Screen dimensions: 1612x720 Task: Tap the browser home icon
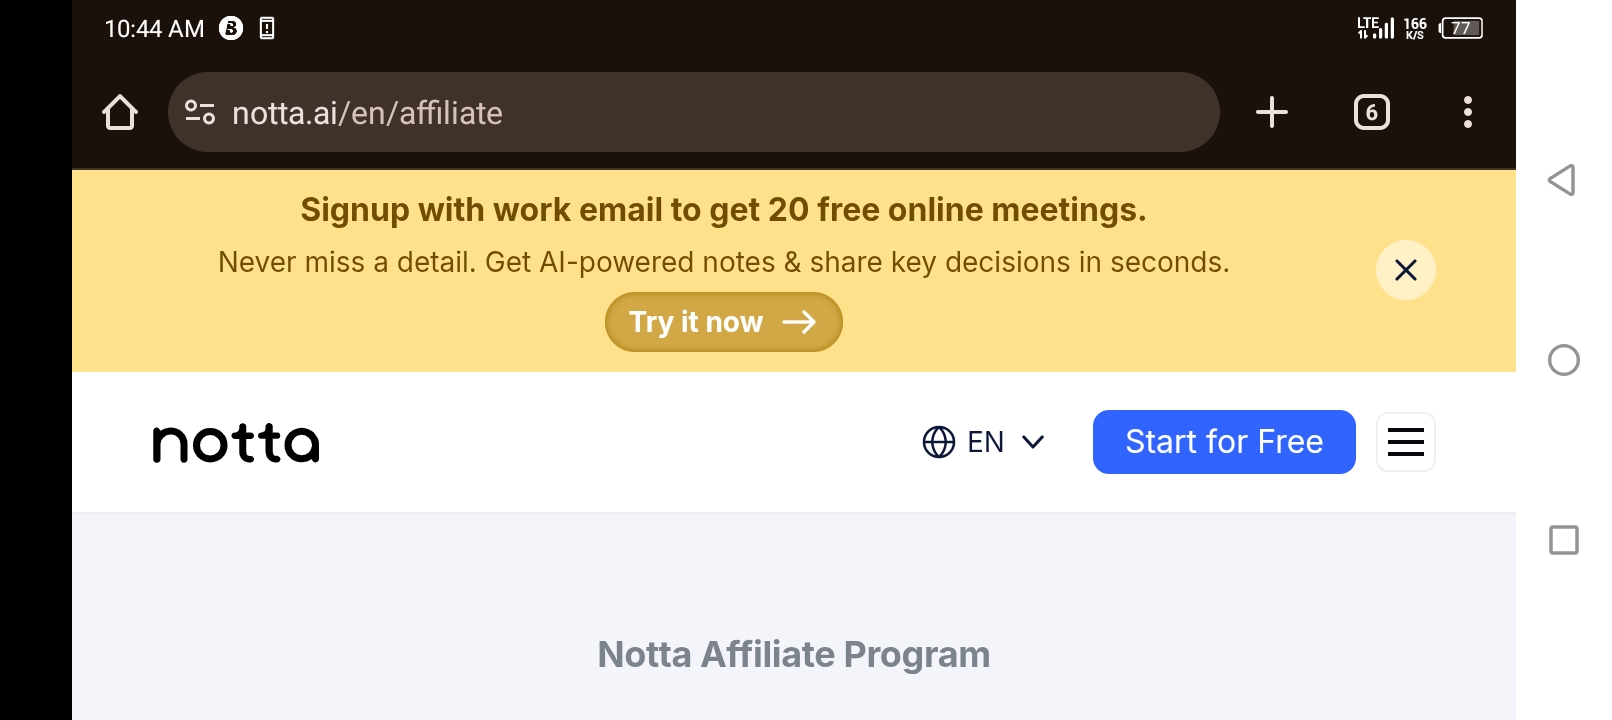(120, 112)
